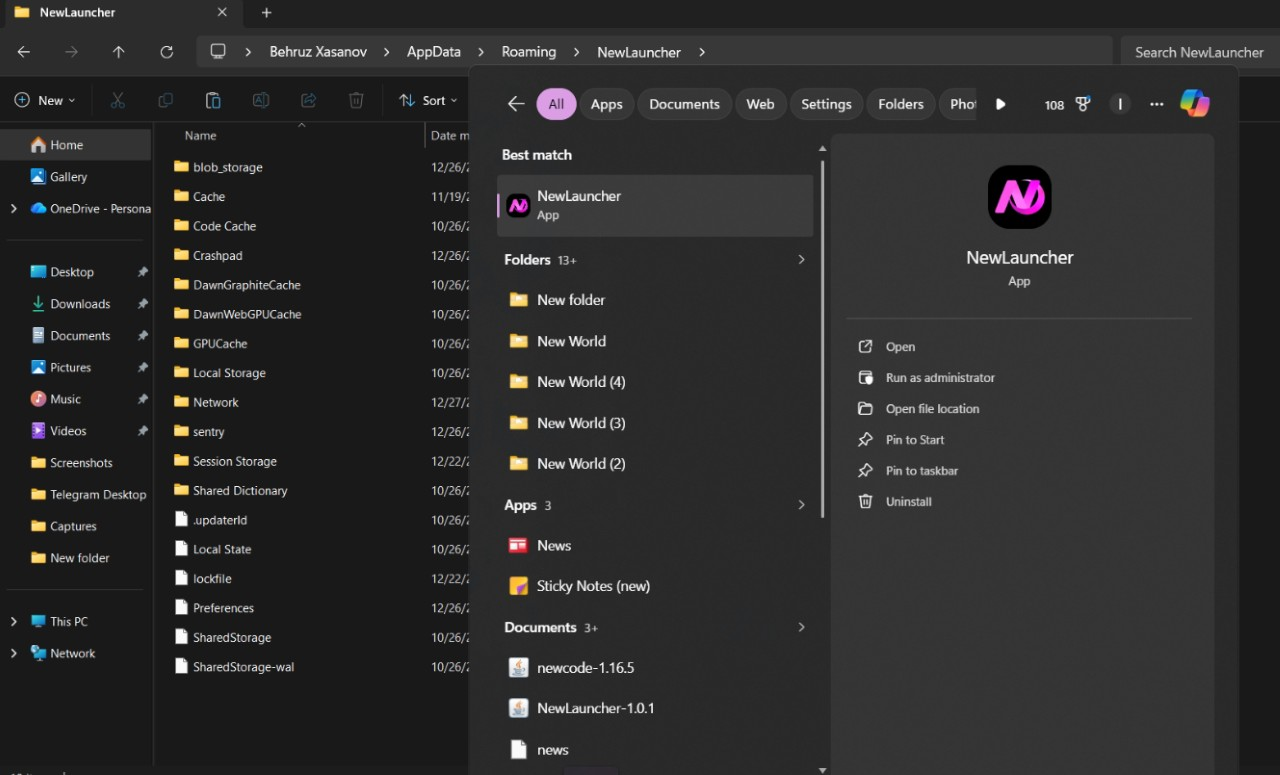Select the Settings search filter tab
The height and width of the screenshot is (775, 1280).
point(826,104)
